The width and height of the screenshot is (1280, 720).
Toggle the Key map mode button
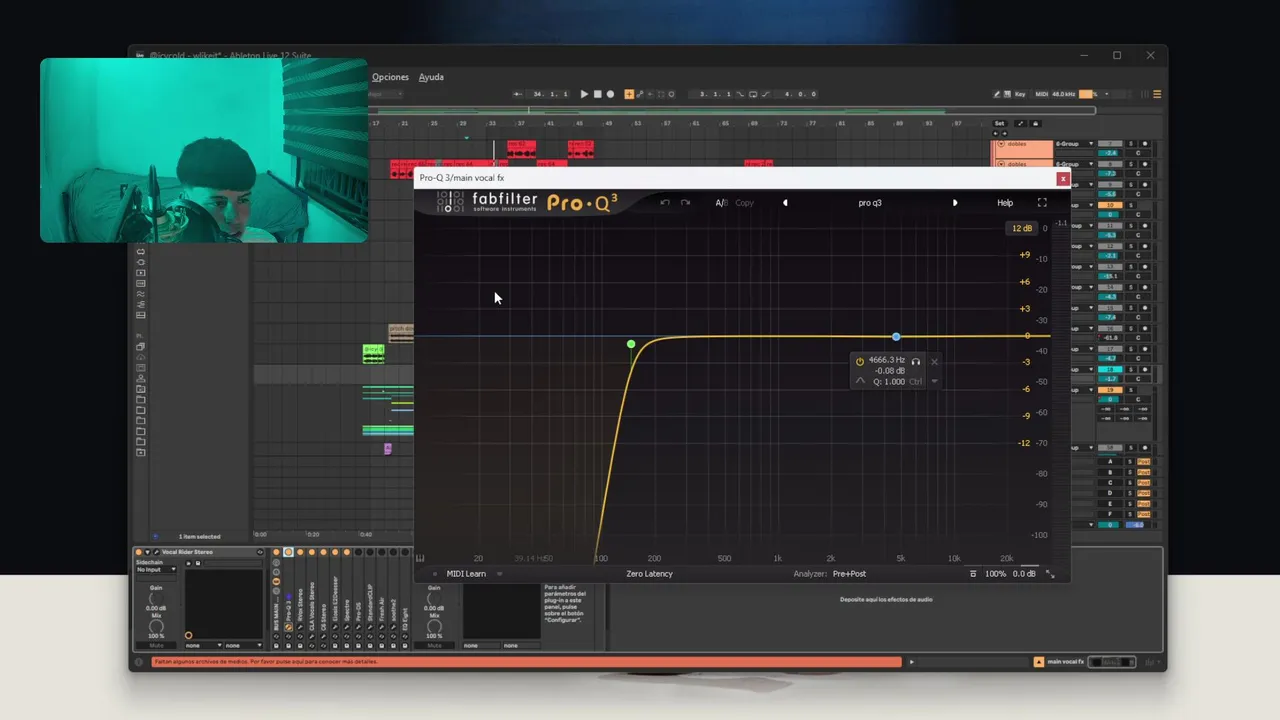[x=1020, y=94]
